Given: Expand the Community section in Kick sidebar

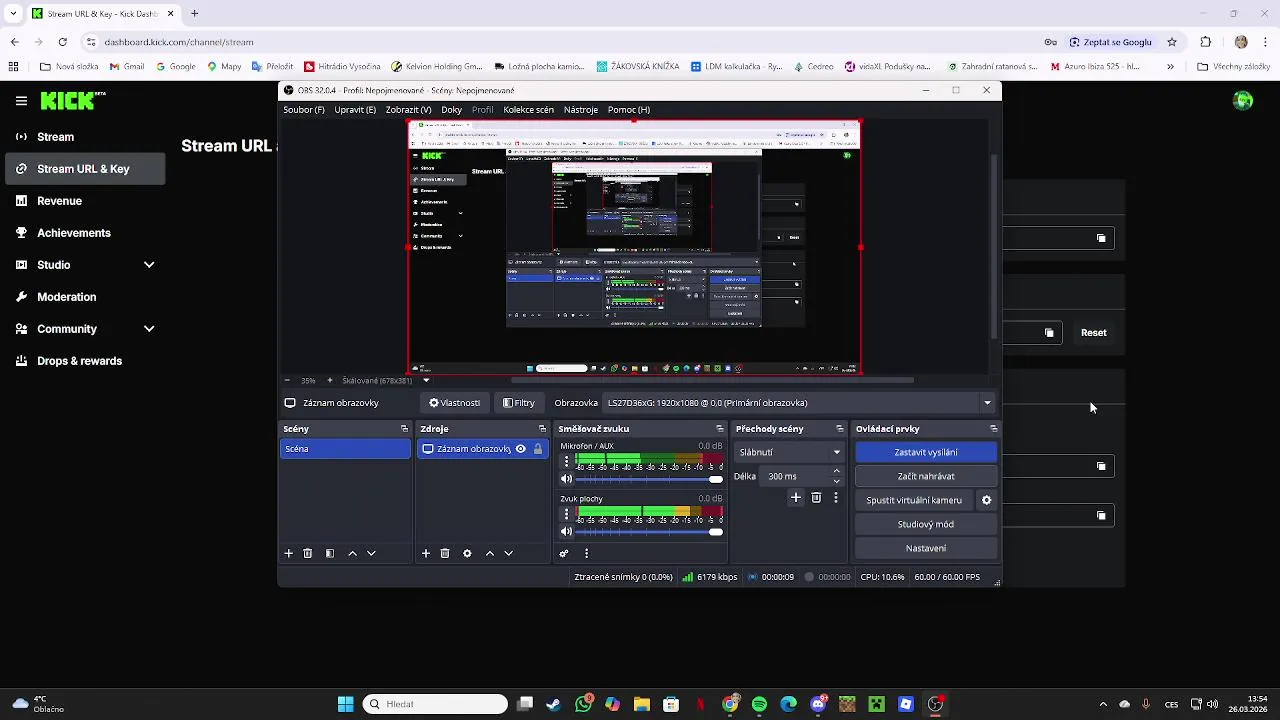Looking at the screenshot, I should 149,329.
